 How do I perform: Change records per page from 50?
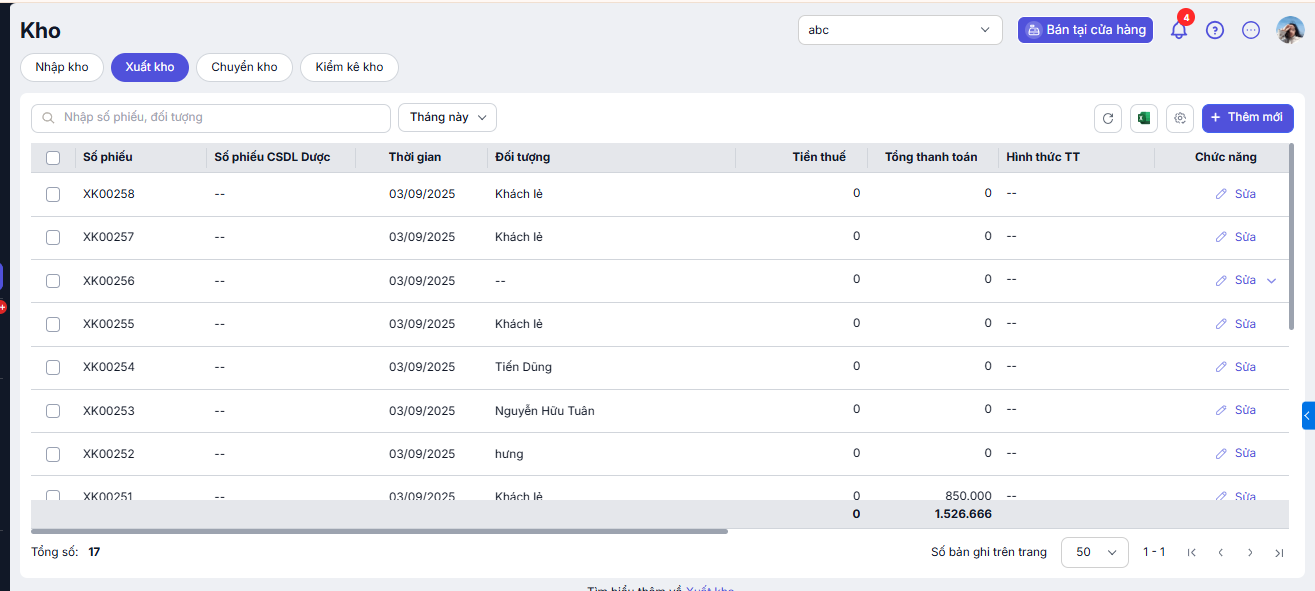[x=1095, y=552]
